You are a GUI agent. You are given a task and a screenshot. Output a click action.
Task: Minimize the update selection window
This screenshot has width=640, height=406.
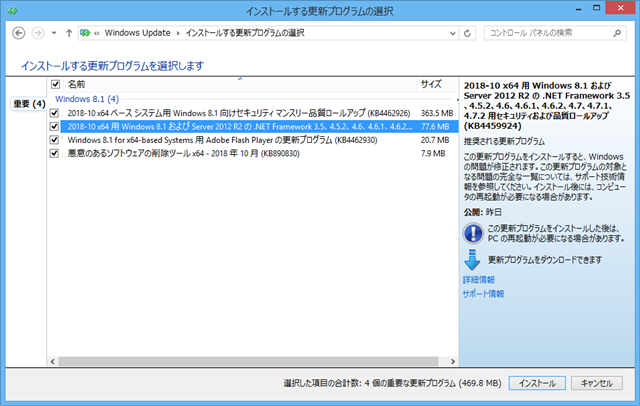[578, 9]
